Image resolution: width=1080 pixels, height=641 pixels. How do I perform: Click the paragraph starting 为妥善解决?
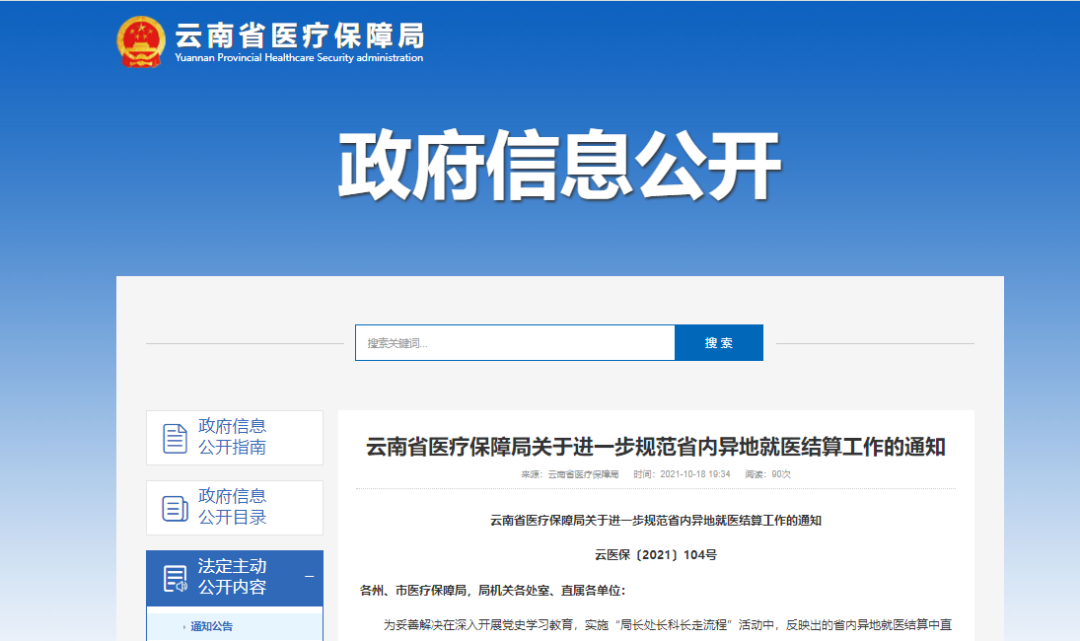click(x=667, y=625)
